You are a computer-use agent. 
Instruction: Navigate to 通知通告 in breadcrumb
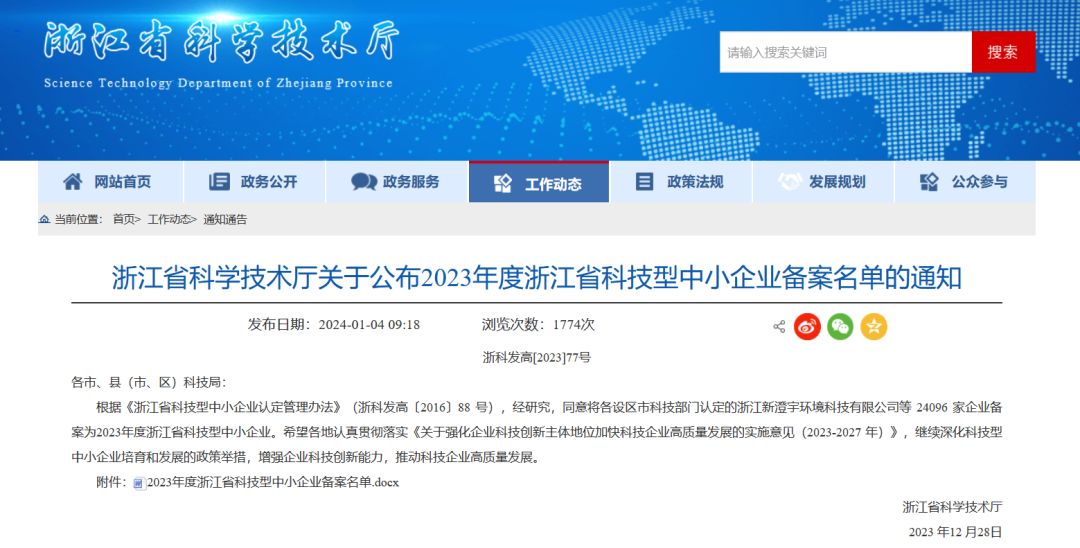click(x=225, y=219)
